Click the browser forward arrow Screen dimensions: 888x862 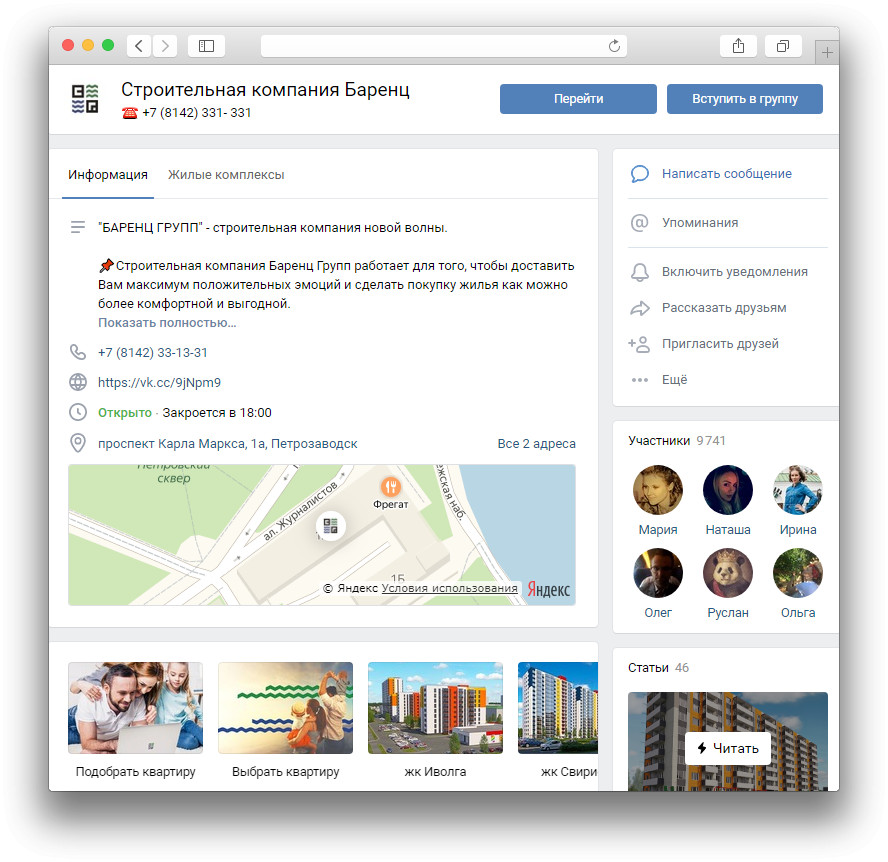[165, 46]
